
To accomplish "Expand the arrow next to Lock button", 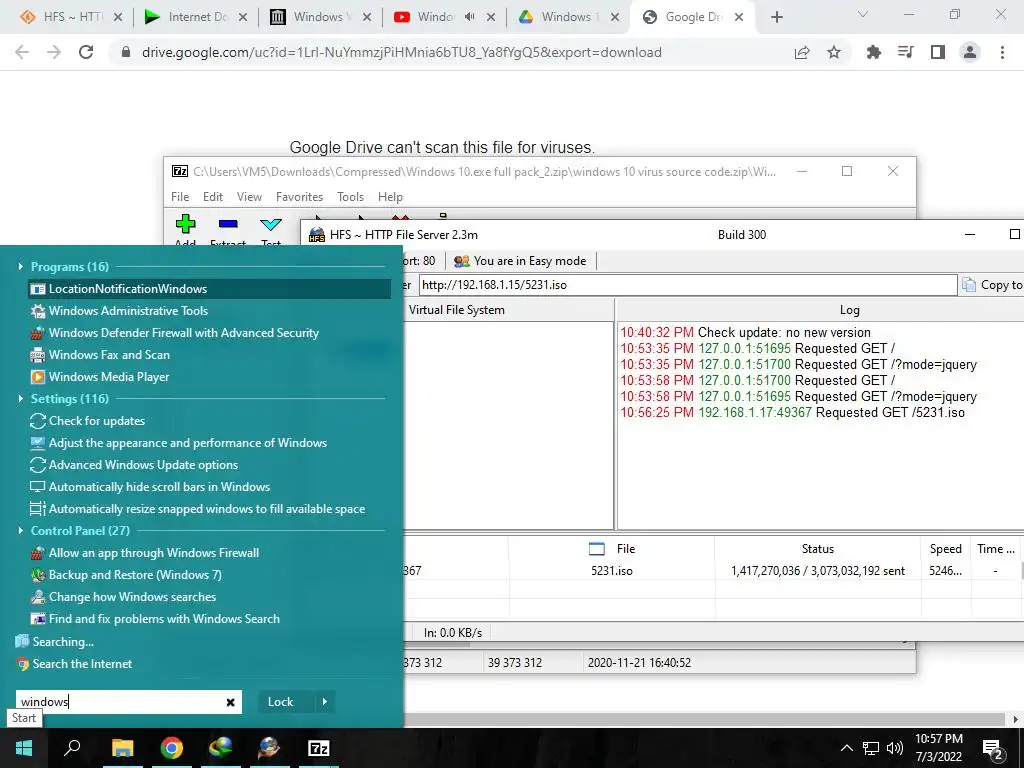I will tap(325, 702).
